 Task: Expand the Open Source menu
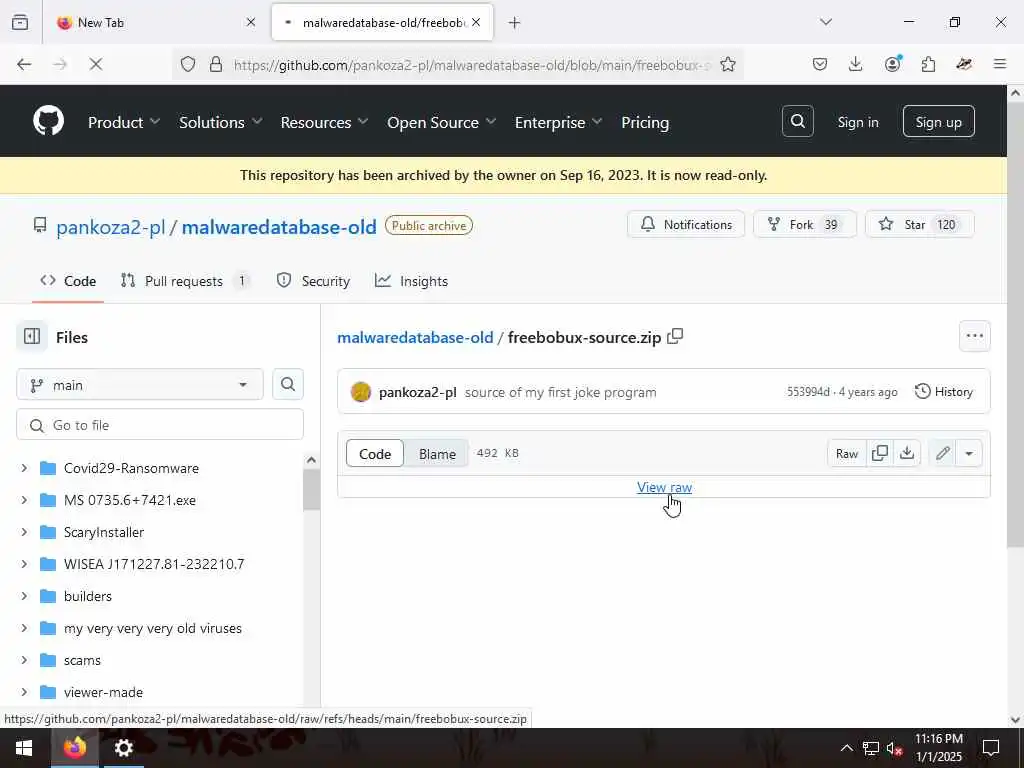pos(441,122)
